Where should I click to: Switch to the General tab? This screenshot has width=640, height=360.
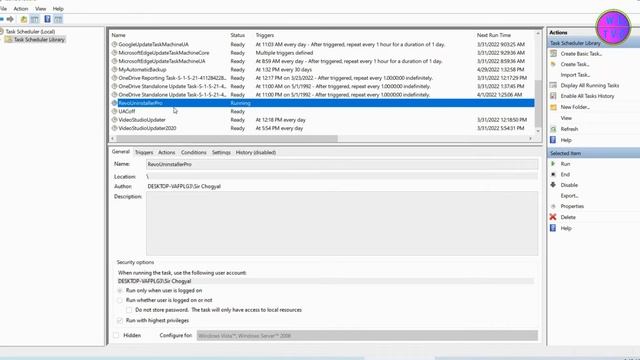click(121, 152)
